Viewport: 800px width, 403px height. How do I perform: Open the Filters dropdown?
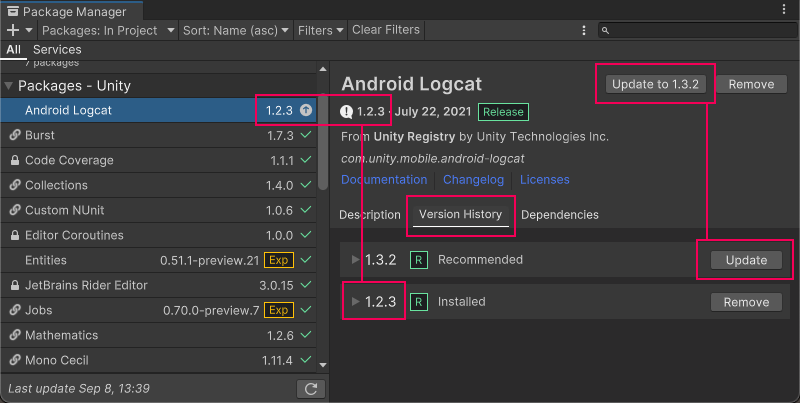(x=319, y=30)
